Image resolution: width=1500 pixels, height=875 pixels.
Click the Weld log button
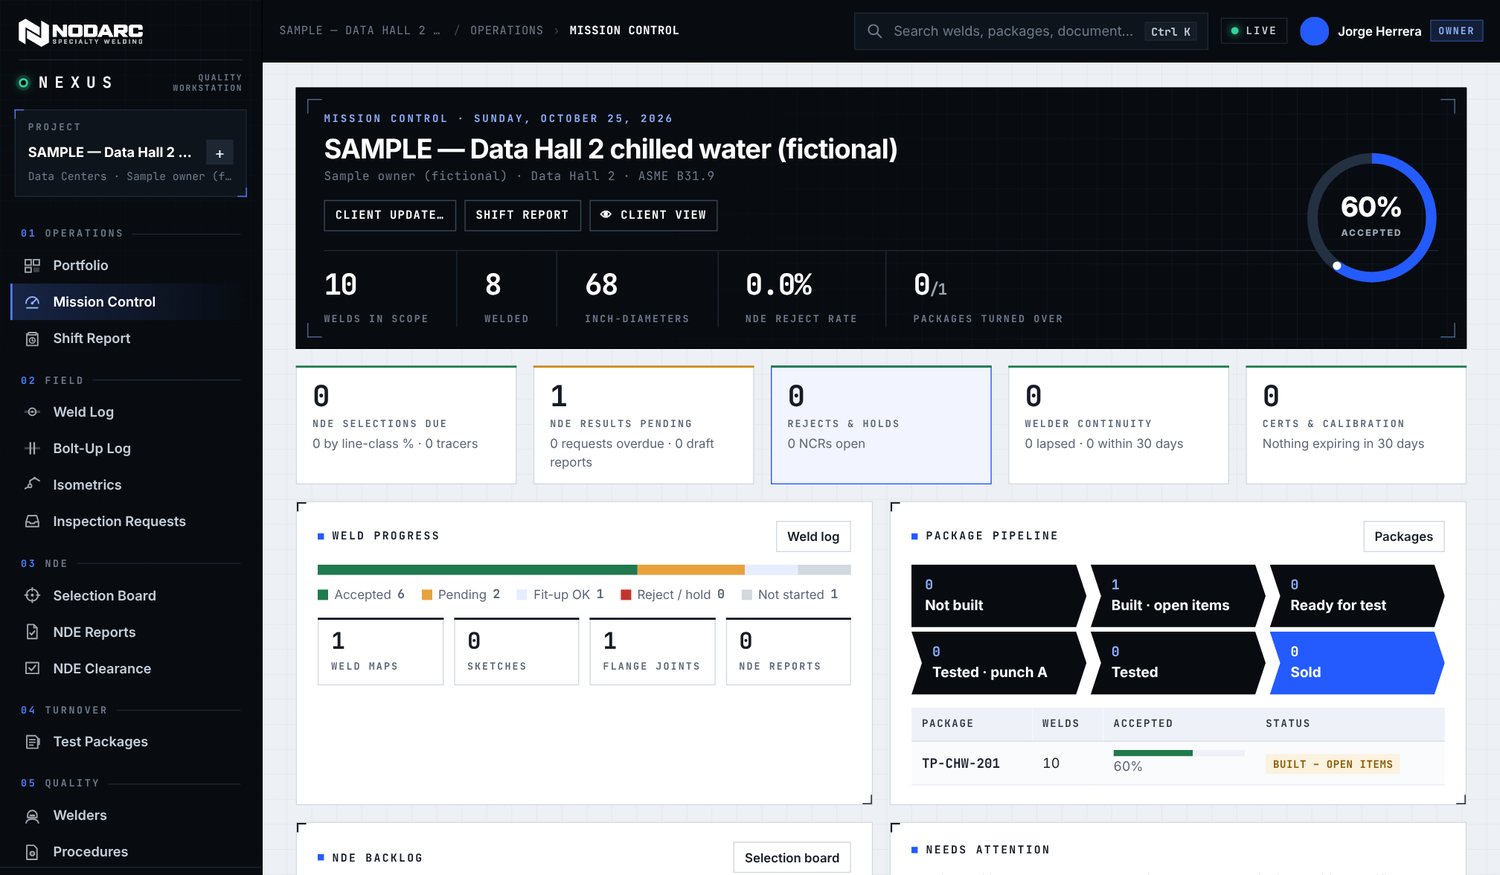[813, 536]
